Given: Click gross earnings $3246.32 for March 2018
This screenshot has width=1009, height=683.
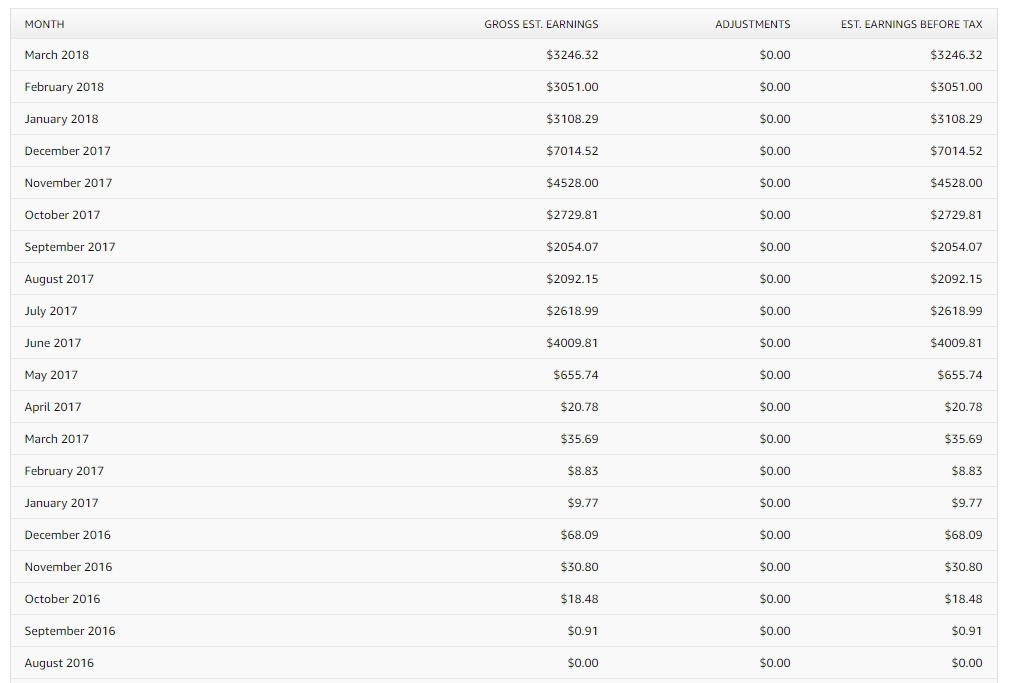Looking at the screenshot, I should [572, 55].
